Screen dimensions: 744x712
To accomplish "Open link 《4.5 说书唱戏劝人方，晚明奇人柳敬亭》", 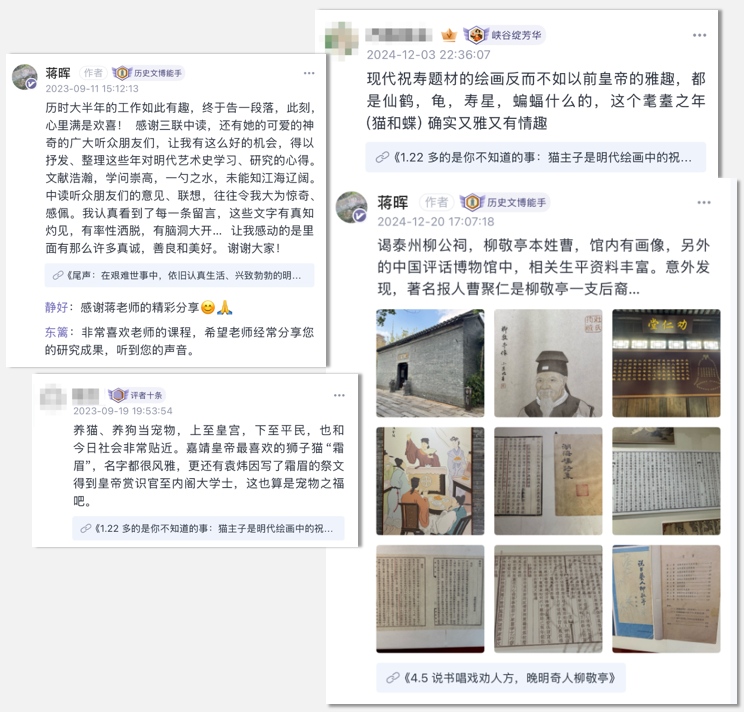I will (501, 678).
